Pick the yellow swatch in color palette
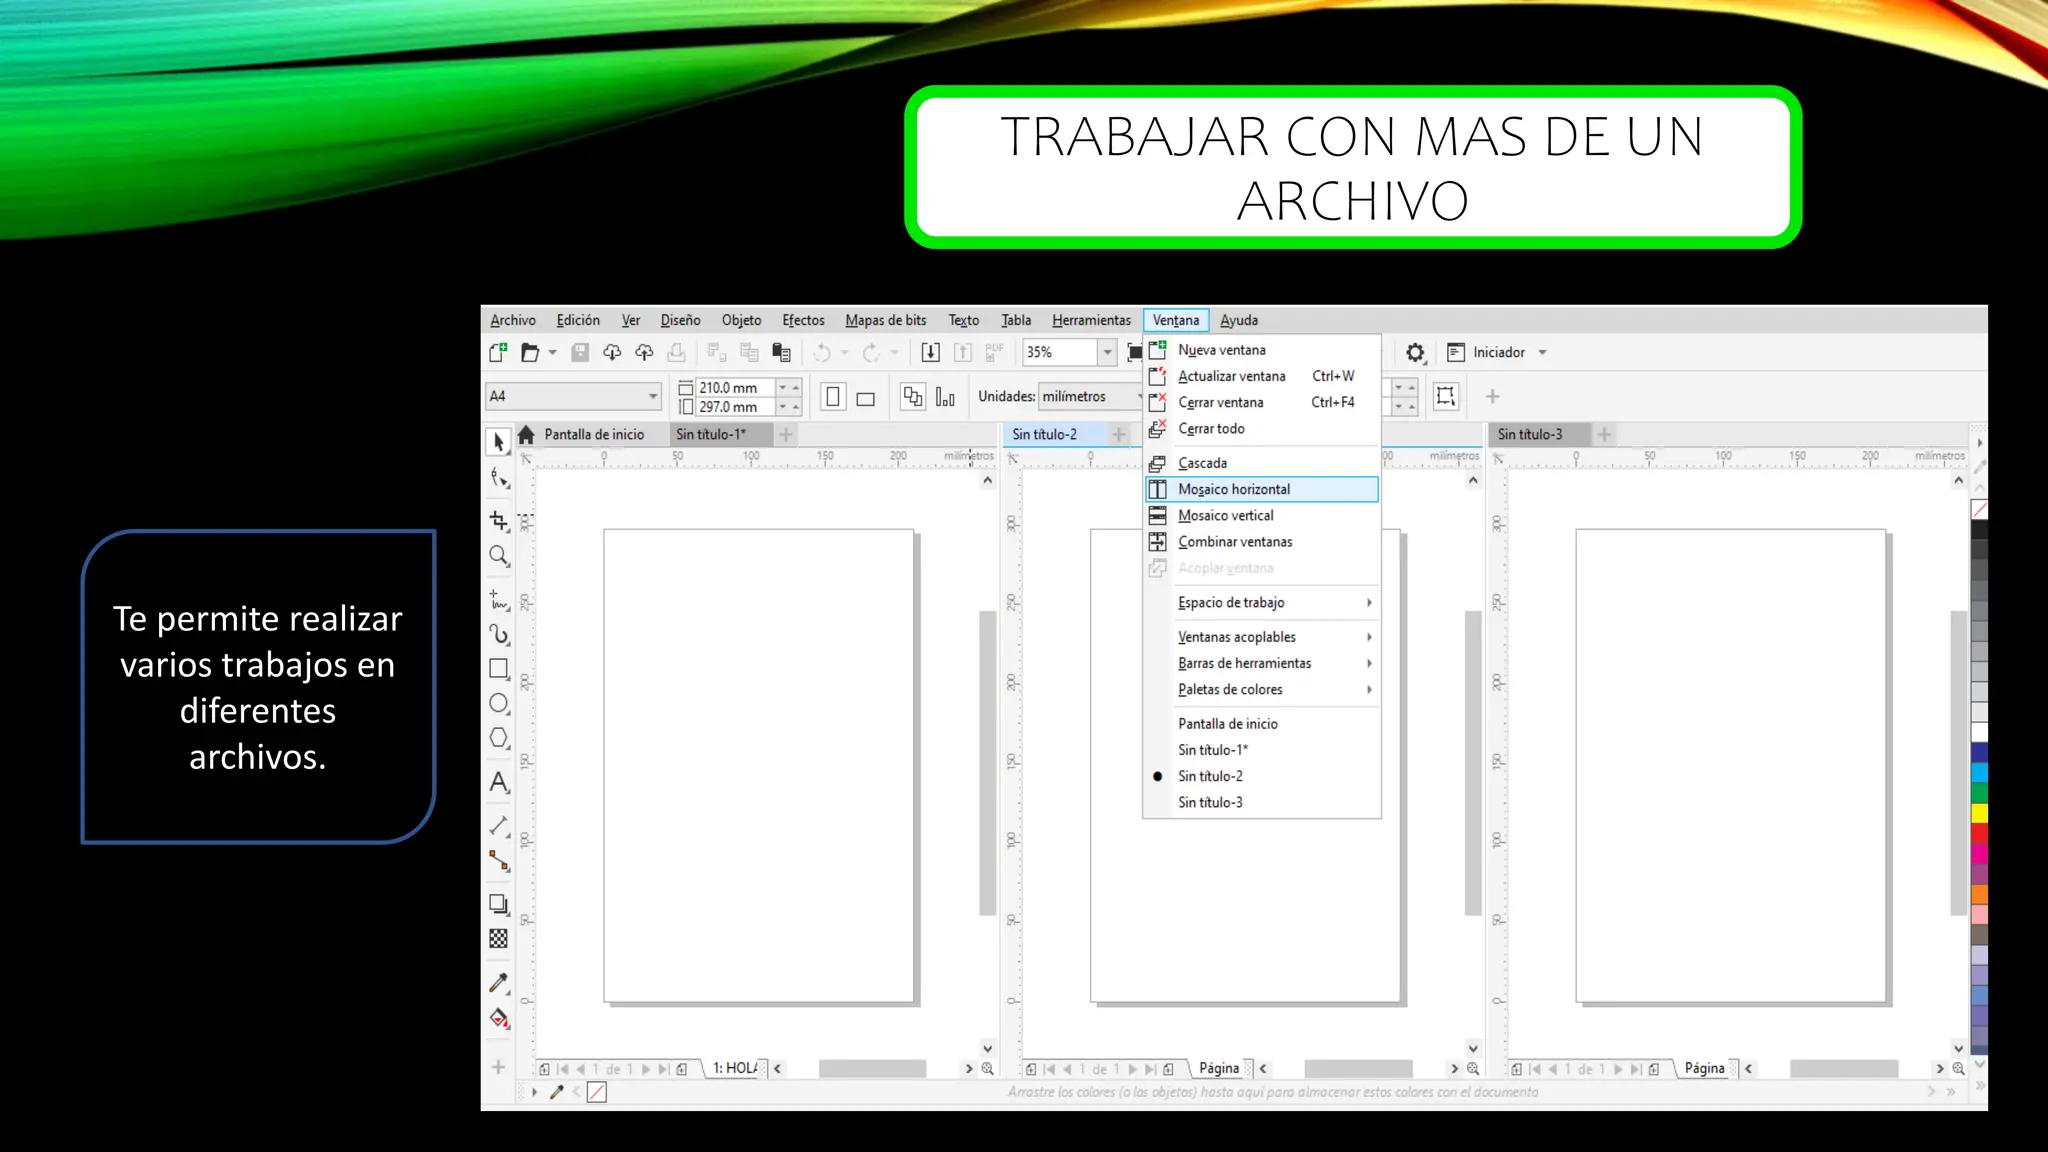The width and height of the screenshot is (2048, 1152). (1979, 813)
